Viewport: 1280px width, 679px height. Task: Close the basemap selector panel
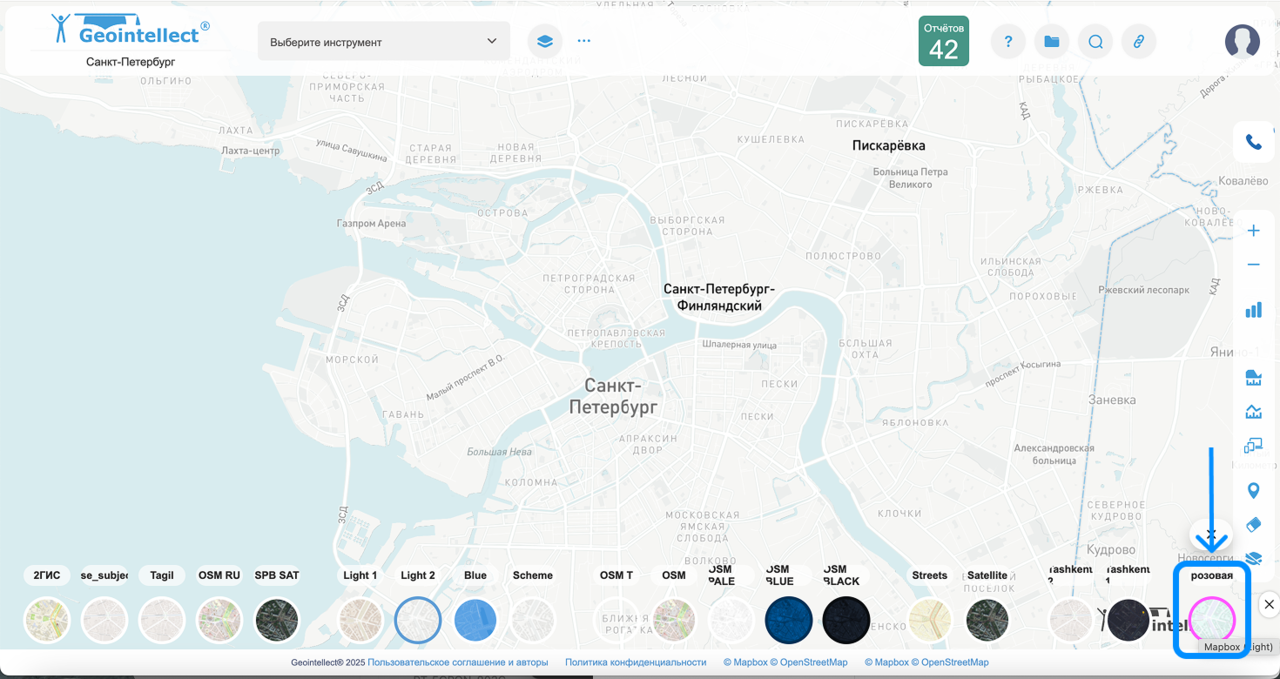1268,604
